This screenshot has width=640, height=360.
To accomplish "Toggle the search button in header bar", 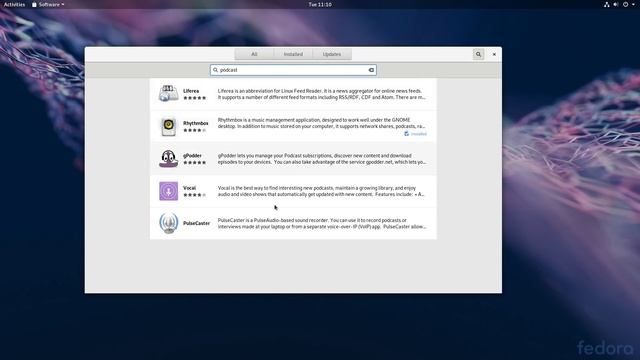I will [478, 54].
